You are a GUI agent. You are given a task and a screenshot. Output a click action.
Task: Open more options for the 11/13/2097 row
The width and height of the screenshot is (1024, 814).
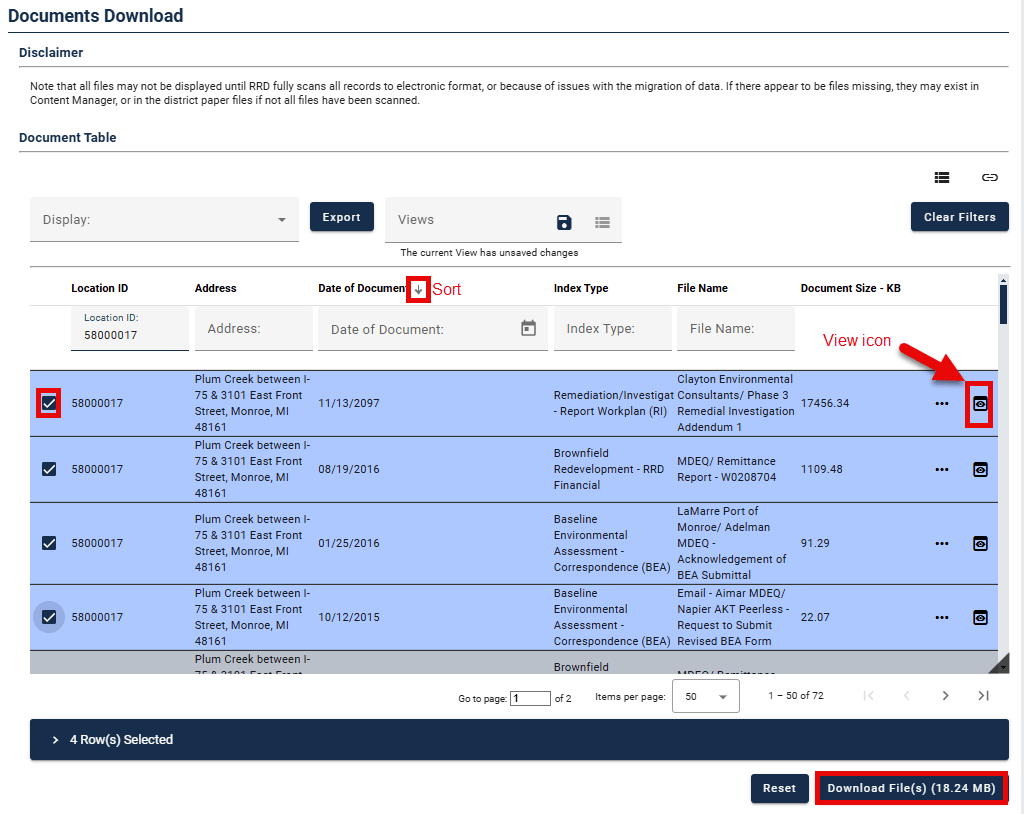[941, 404]
